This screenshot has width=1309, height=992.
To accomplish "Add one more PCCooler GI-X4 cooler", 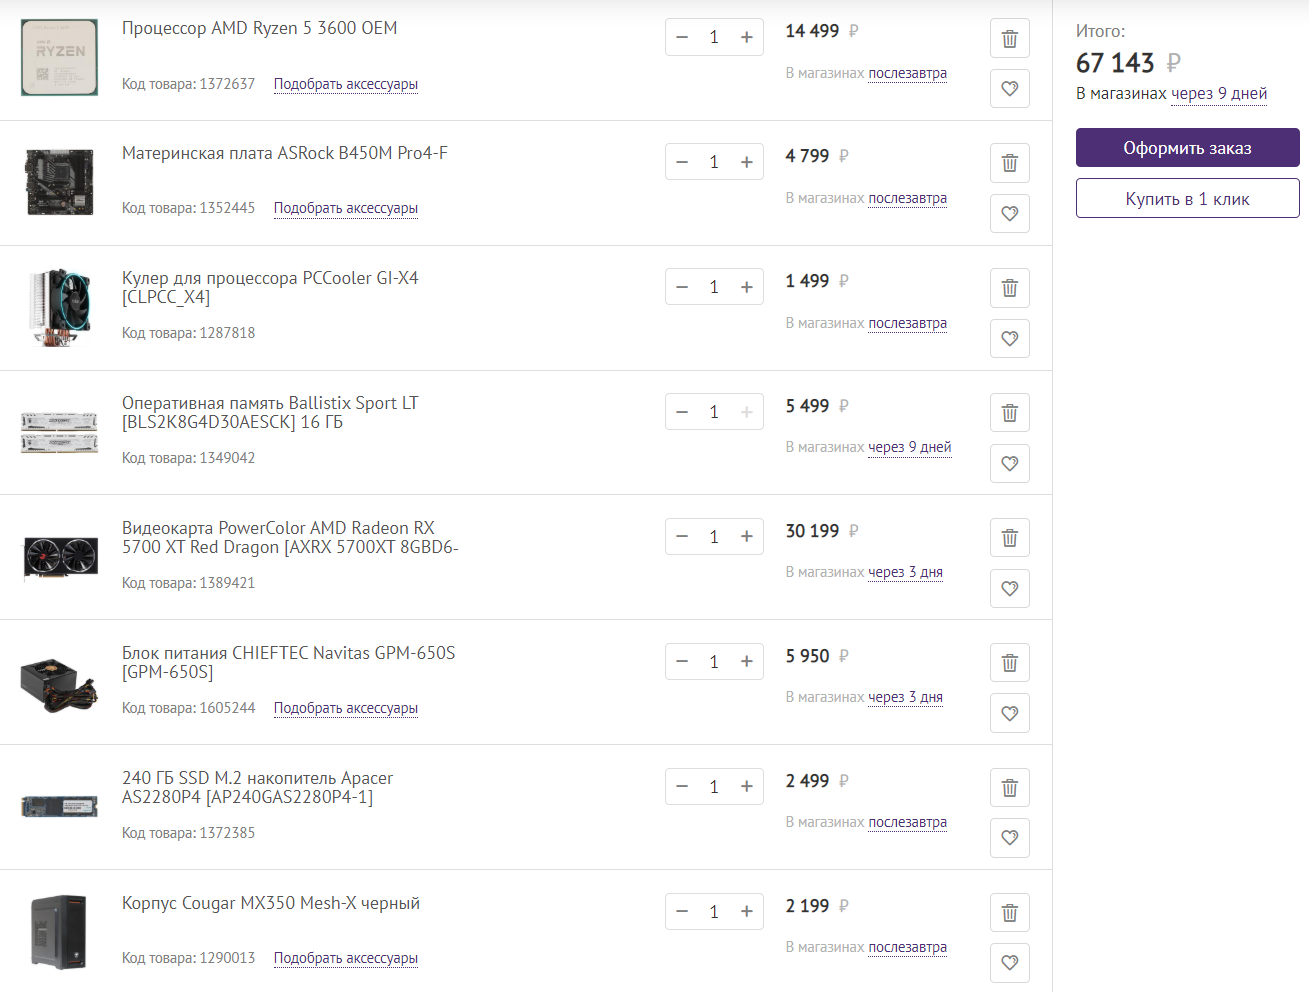I will 747,287.
